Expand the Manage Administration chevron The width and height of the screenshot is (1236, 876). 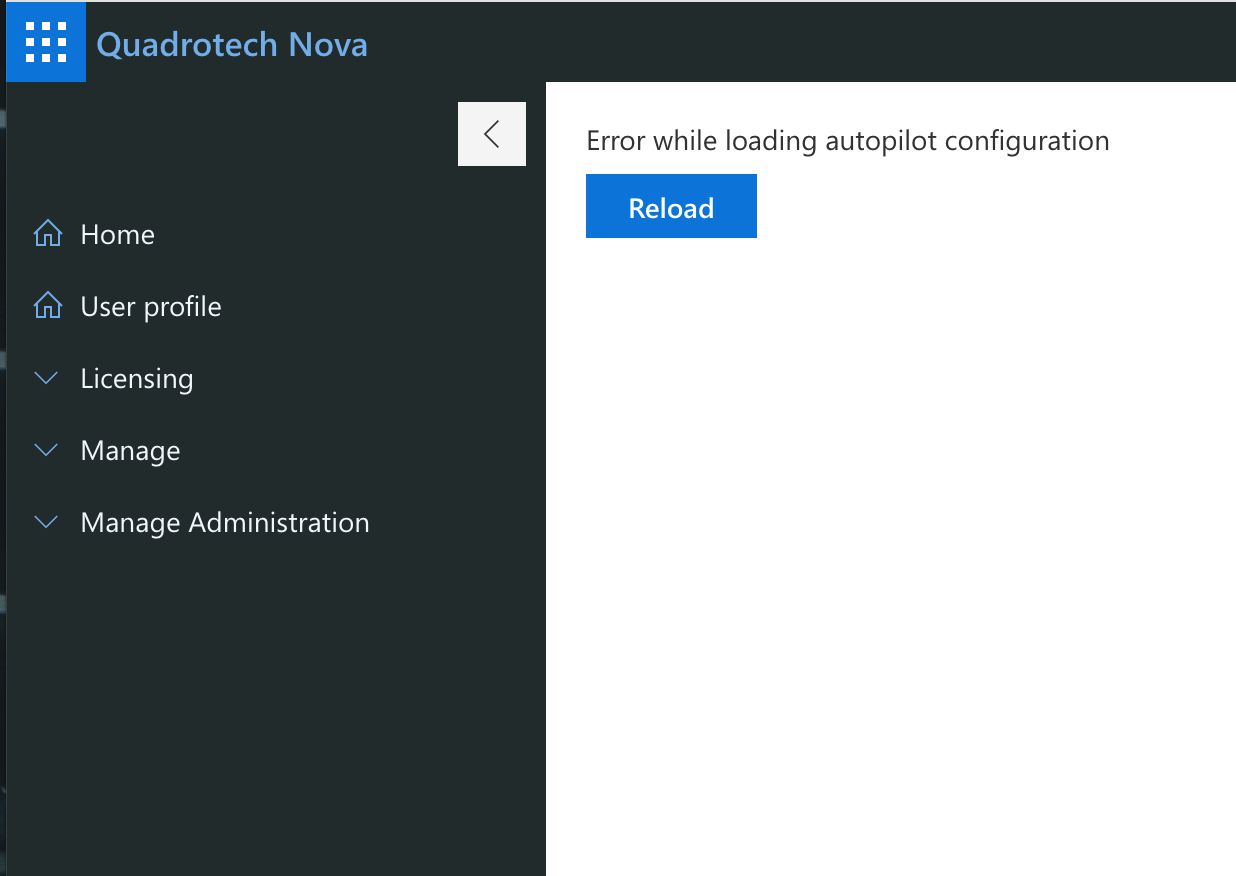point(47,522)
